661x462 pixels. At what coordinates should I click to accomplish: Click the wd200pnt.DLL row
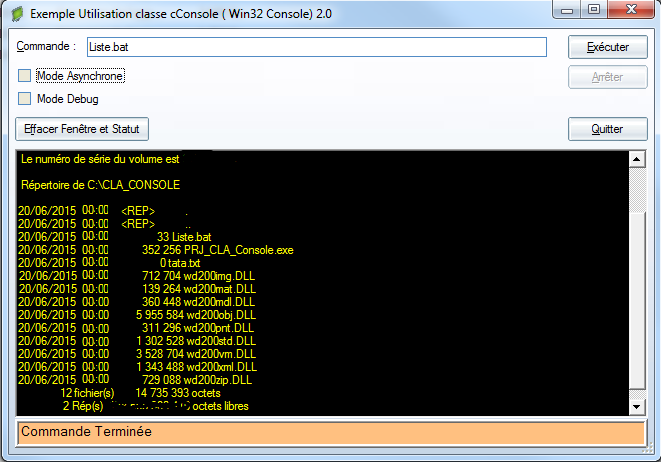point(136,328)
